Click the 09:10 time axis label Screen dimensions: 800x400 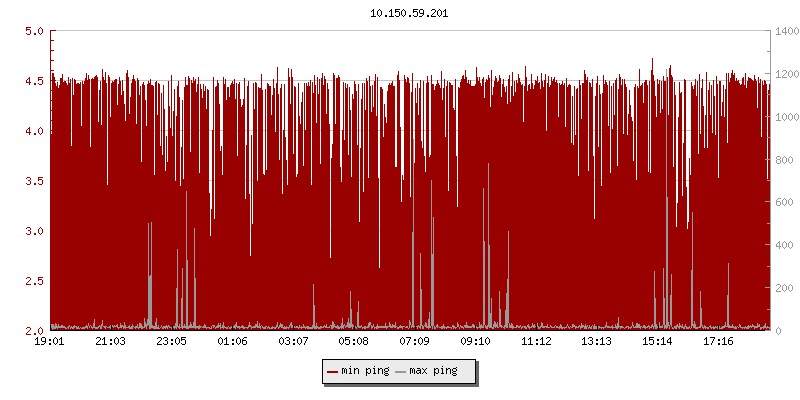pyautogui.click(x=475, y=342)
